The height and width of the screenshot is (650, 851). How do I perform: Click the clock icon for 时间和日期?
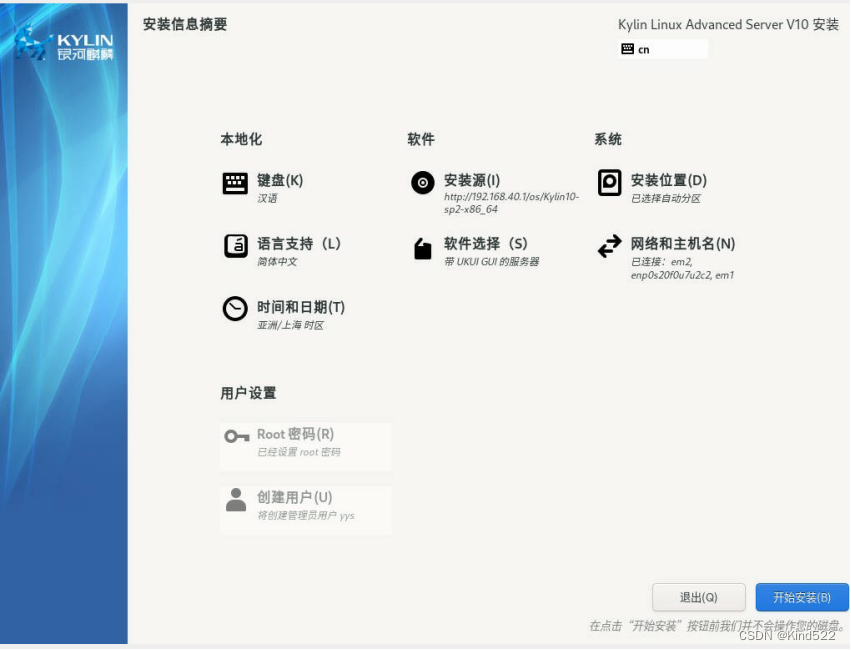[x=235, y=309]
